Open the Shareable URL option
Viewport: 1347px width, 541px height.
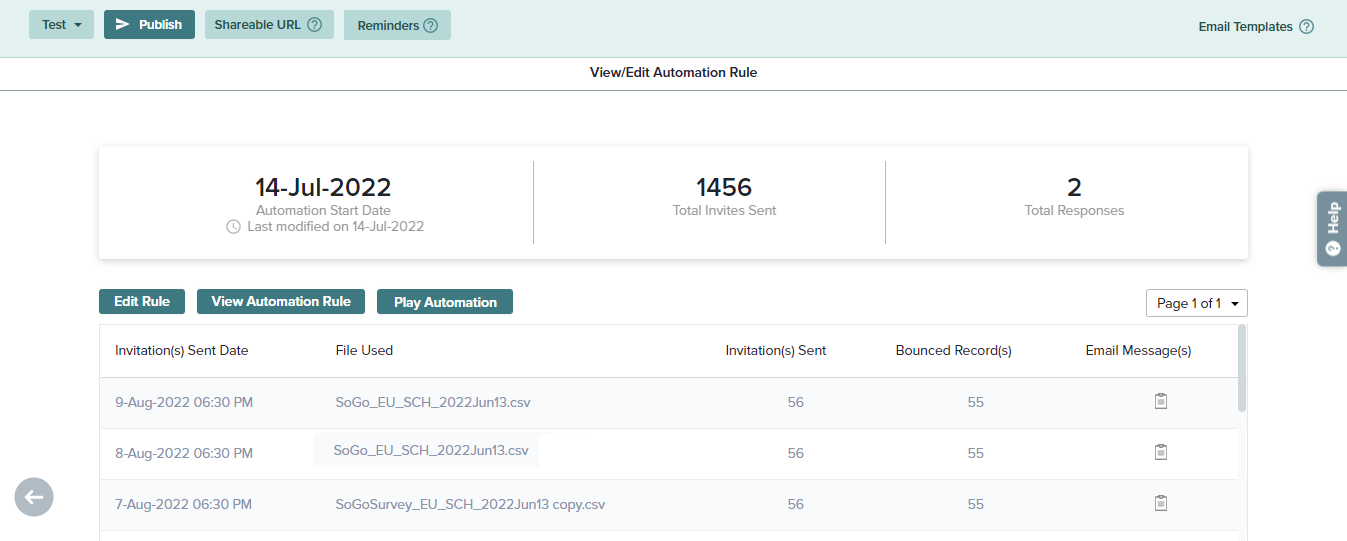[257, 25]
